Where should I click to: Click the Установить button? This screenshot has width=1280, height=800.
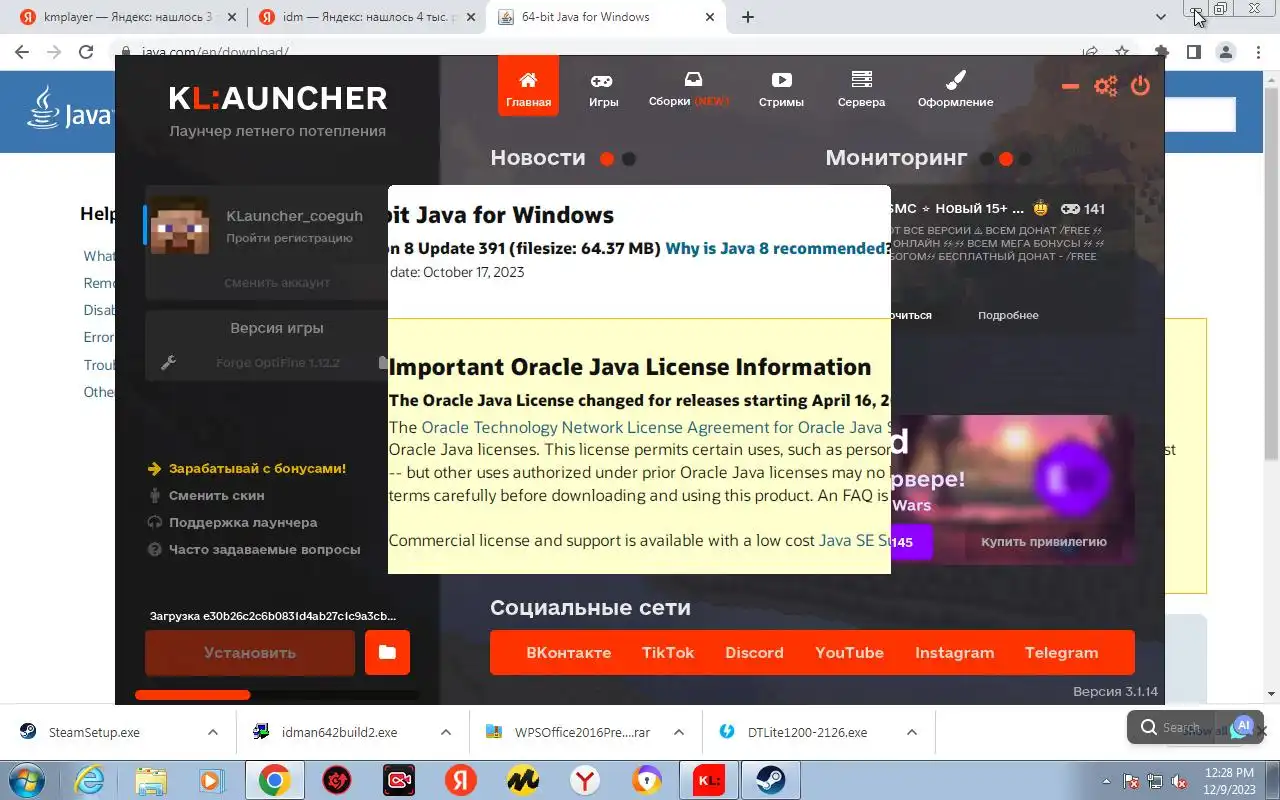tap(250, 653)
